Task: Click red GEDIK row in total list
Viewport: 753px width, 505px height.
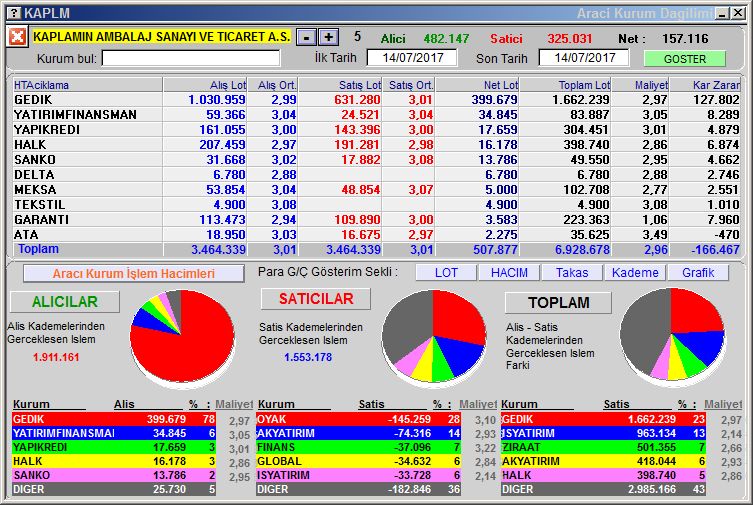Action: coord(603,419)
